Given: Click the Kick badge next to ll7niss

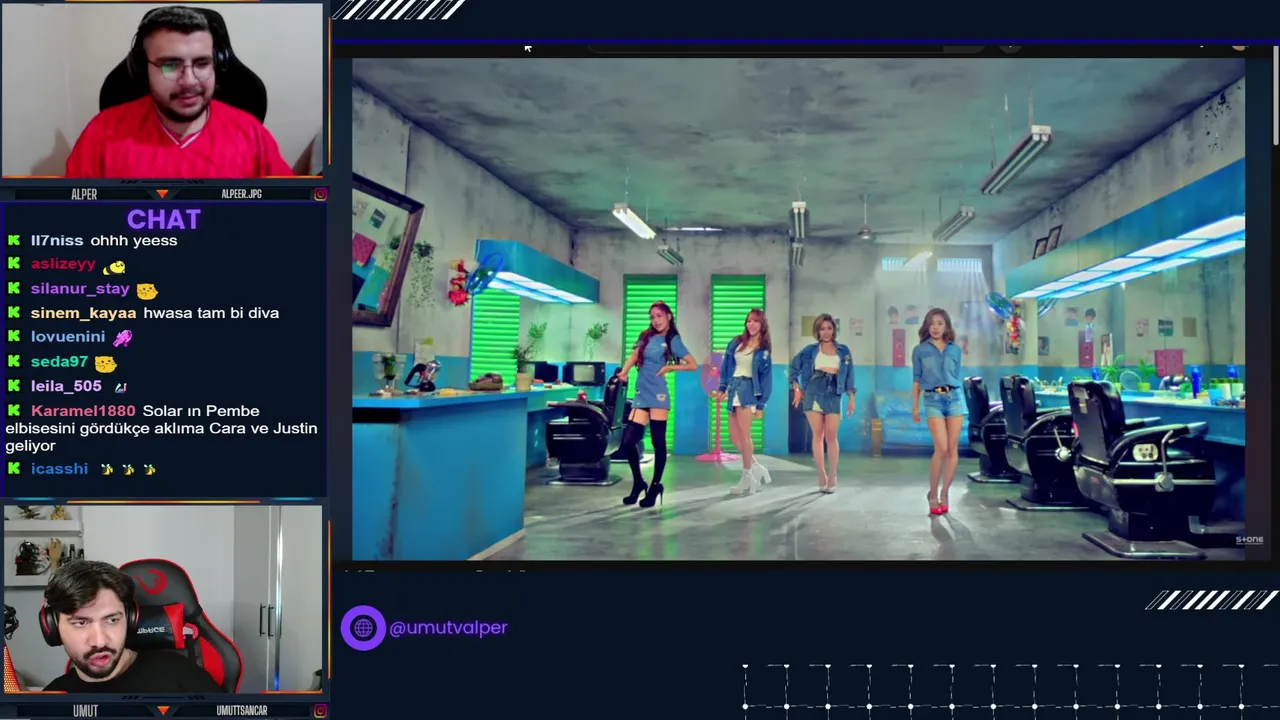Looking at the screenshot, I should click(x=14, y=240).
